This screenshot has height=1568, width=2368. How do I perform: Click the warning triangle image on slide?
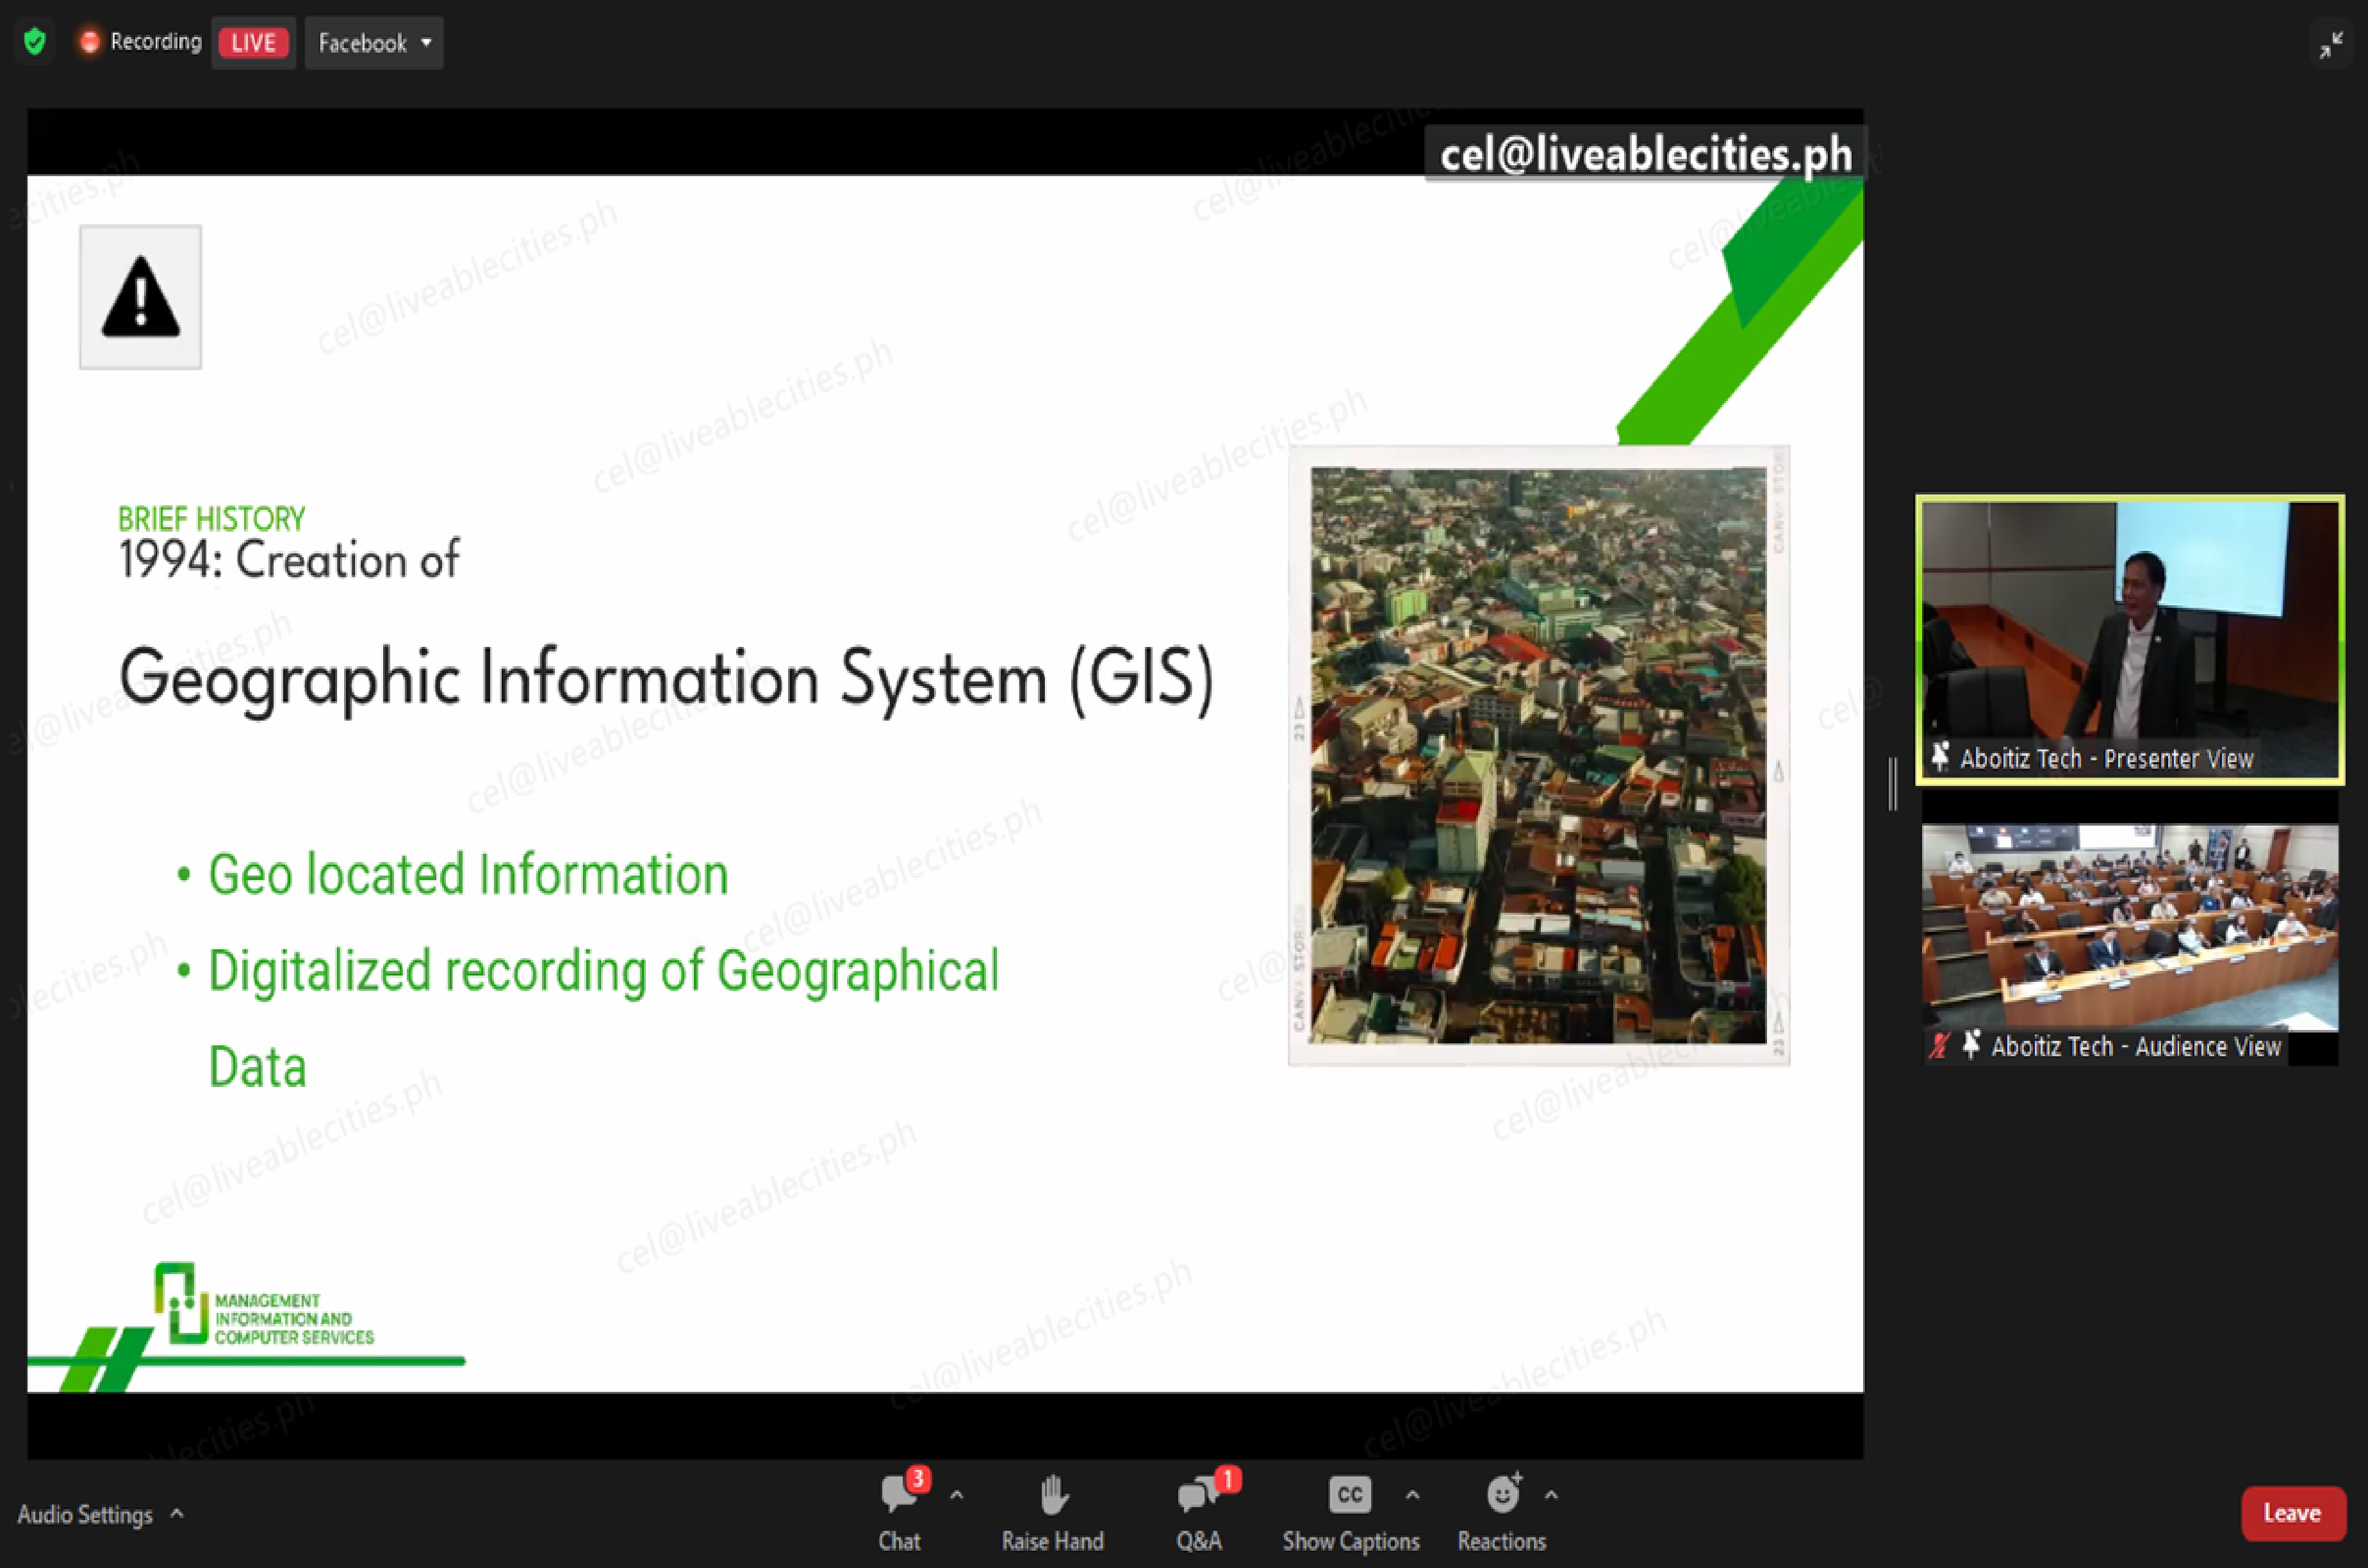click(x=141, y=297)
